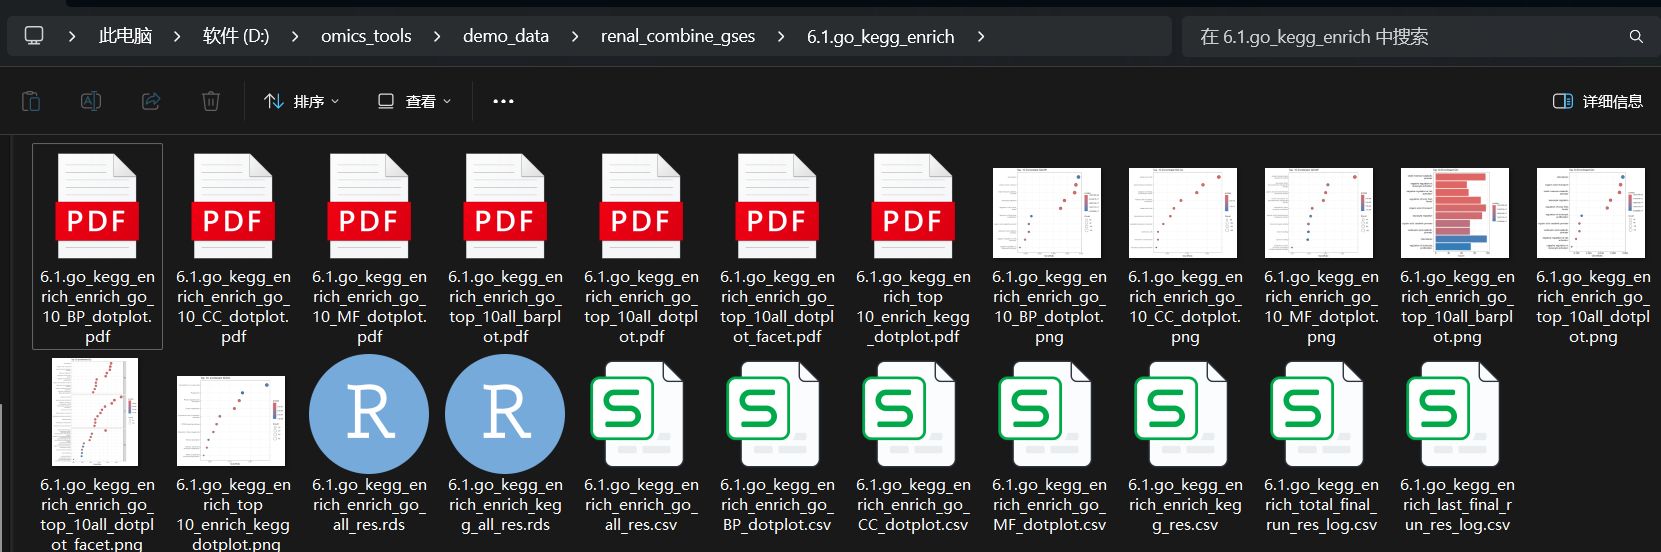
Task: Navigate to 此电脑 breadcrumb
Action: coord(125,36)
